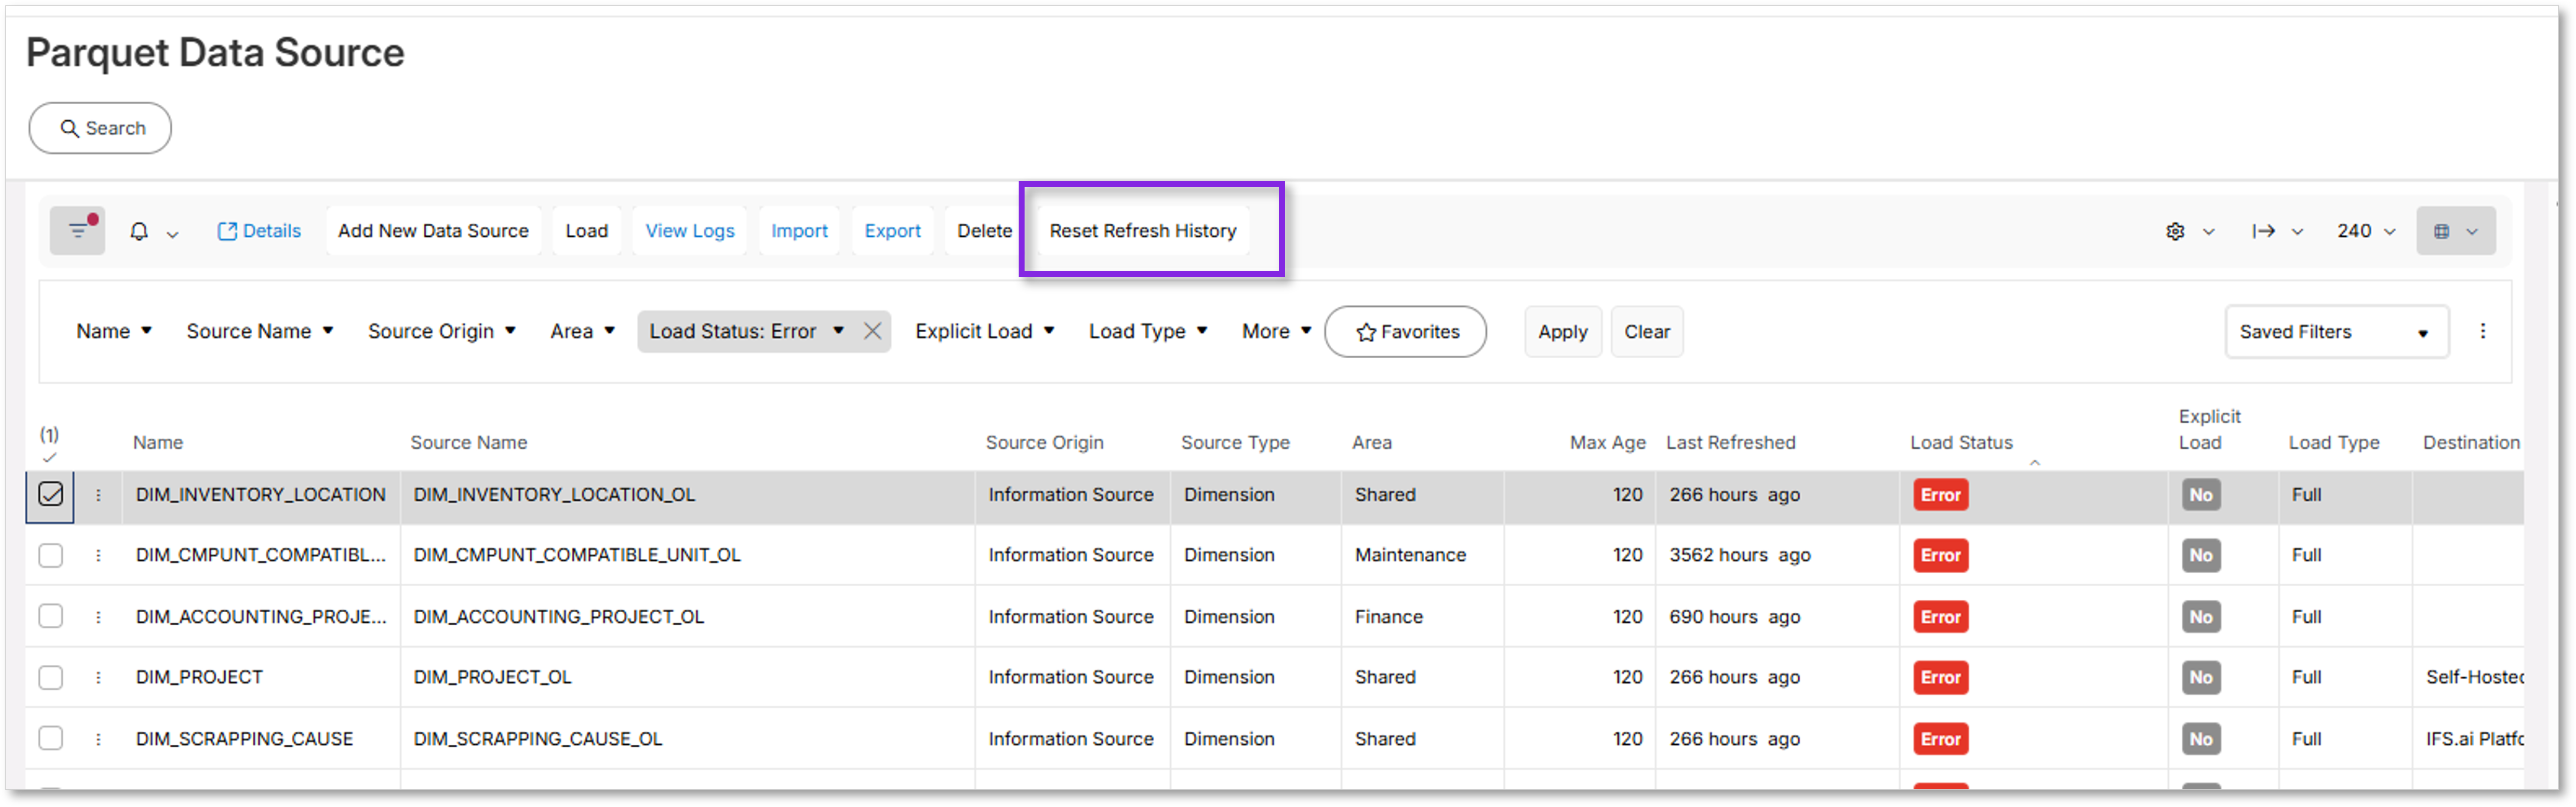Click the notification bell icon
This screenshot has width=2576, height=807.
(x=139, y=231)
